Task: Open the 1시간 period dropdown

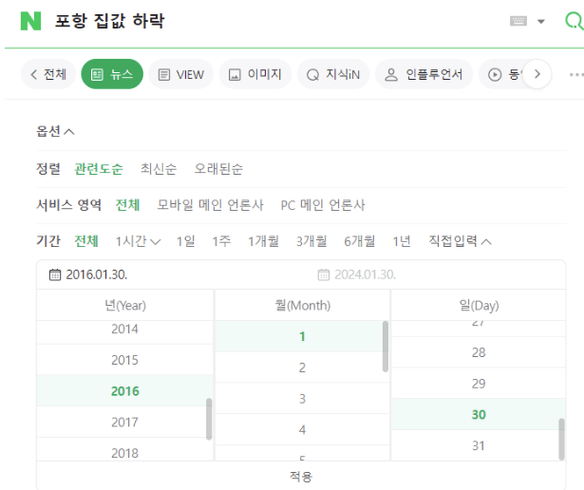Action: click(x=138, y=241)
